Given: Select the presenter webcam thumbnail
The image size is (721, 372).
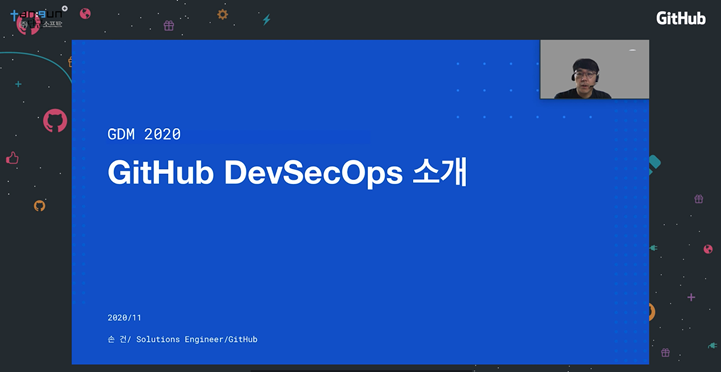Looking at the screenshot, I should [595, 69].
